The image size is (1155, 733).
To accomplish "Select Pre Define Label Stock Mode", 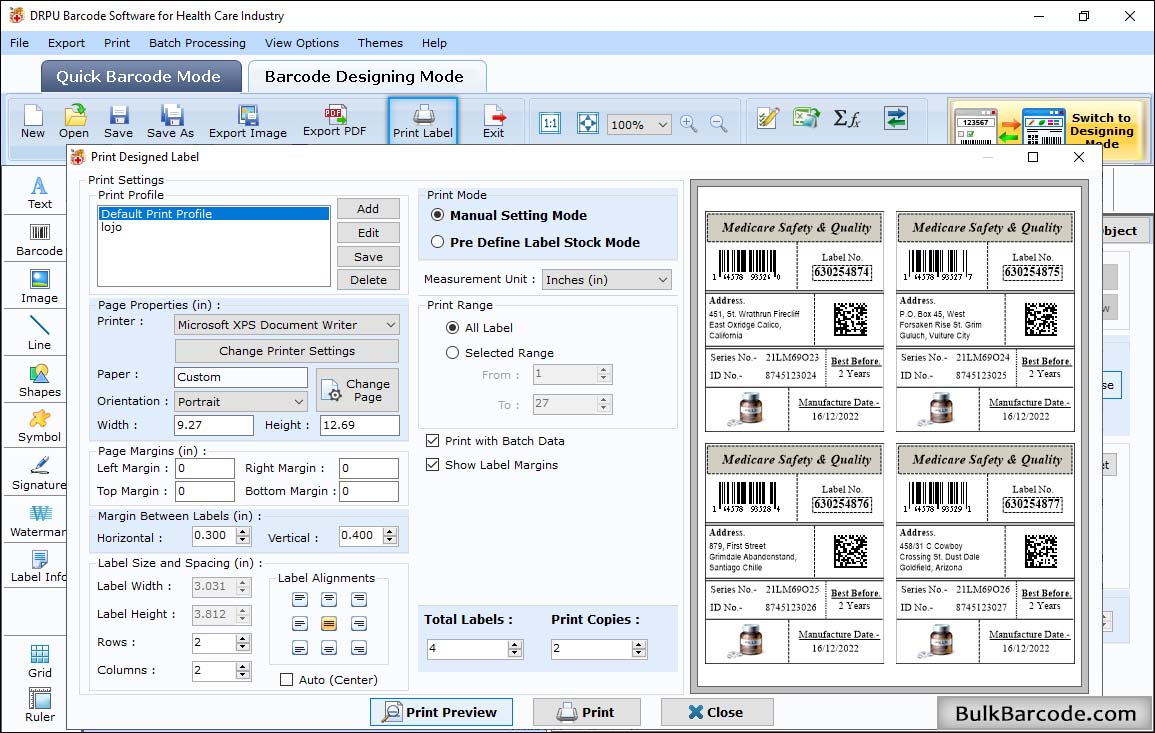I will point(438,242).
